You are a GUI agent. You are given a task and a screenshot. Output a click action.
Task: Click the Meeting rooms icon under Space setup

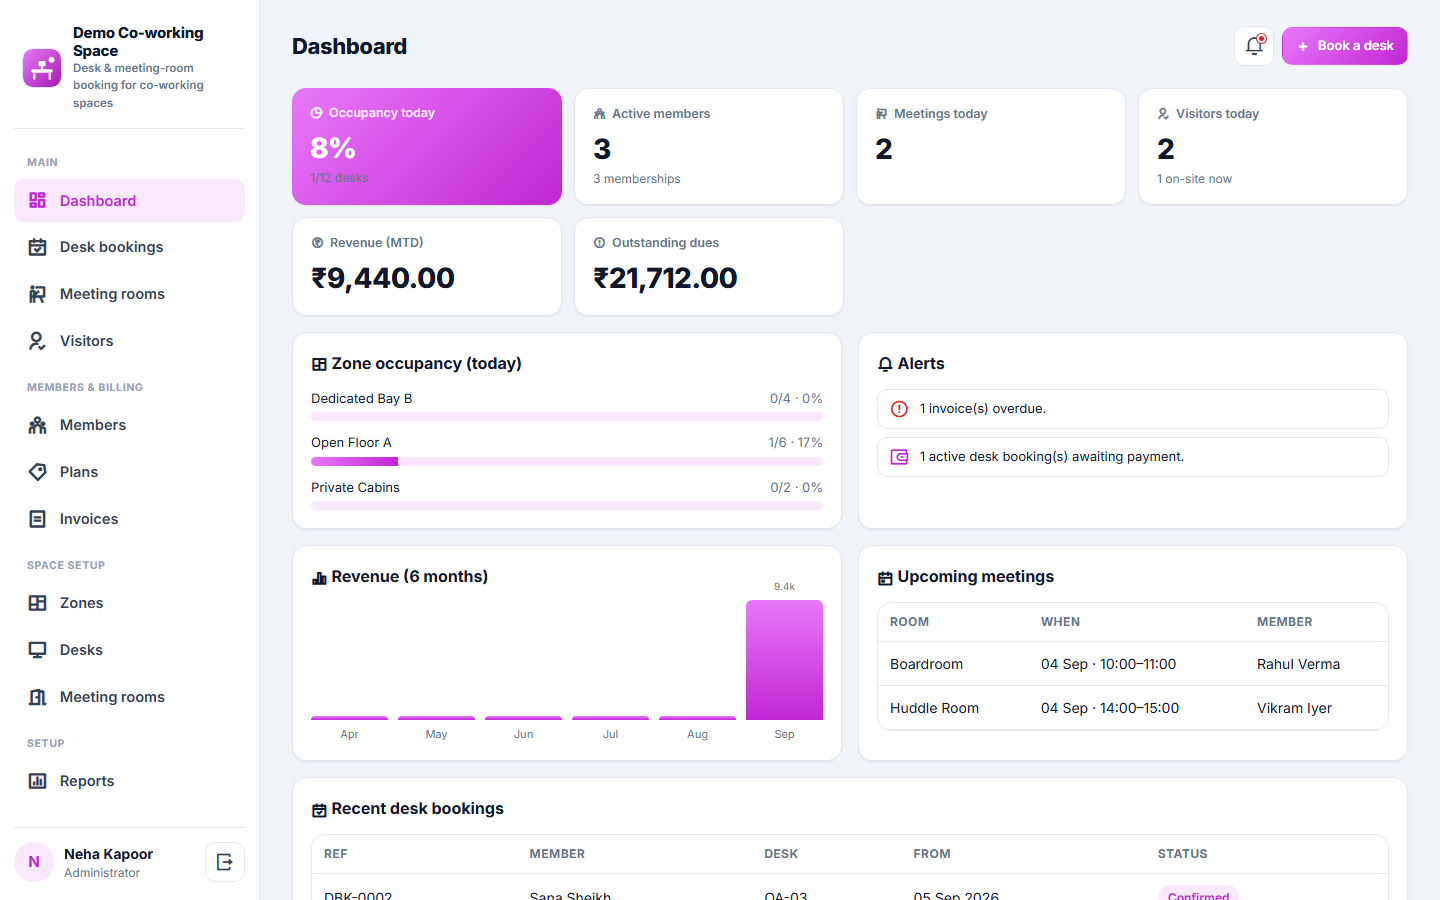click(x=38, y=697)
